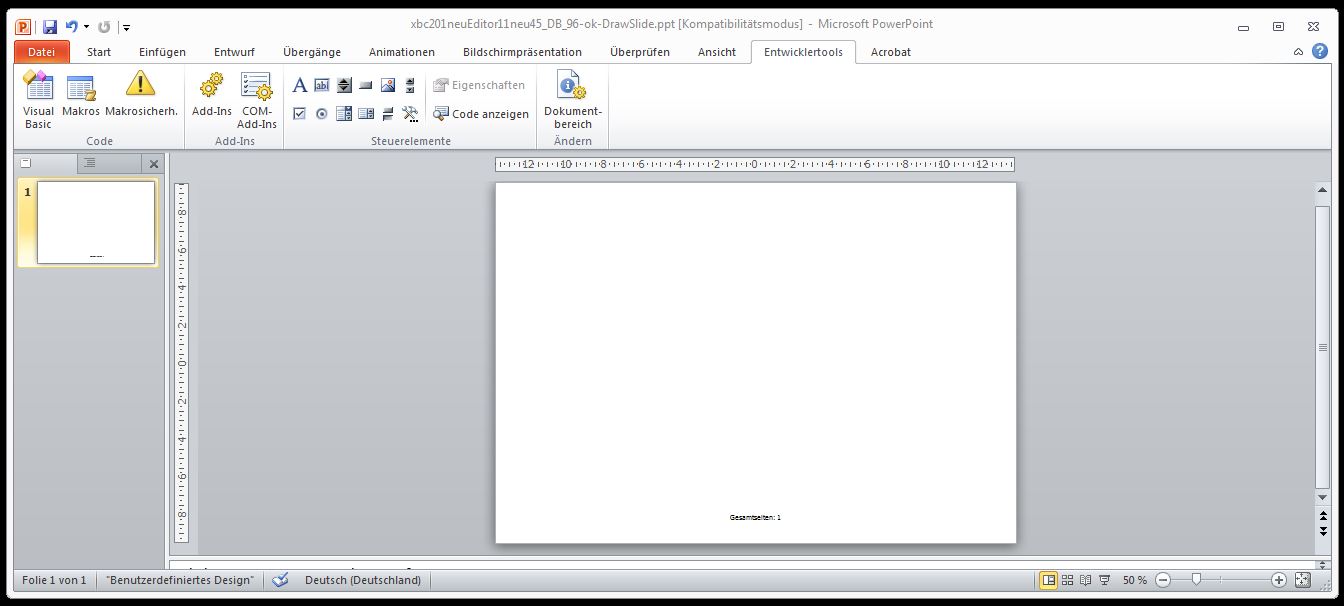Screen dimensions: 1344x606
Task: Open the Customize Quick Access Toolbar dropdown
Action: [x=127, y=27]
